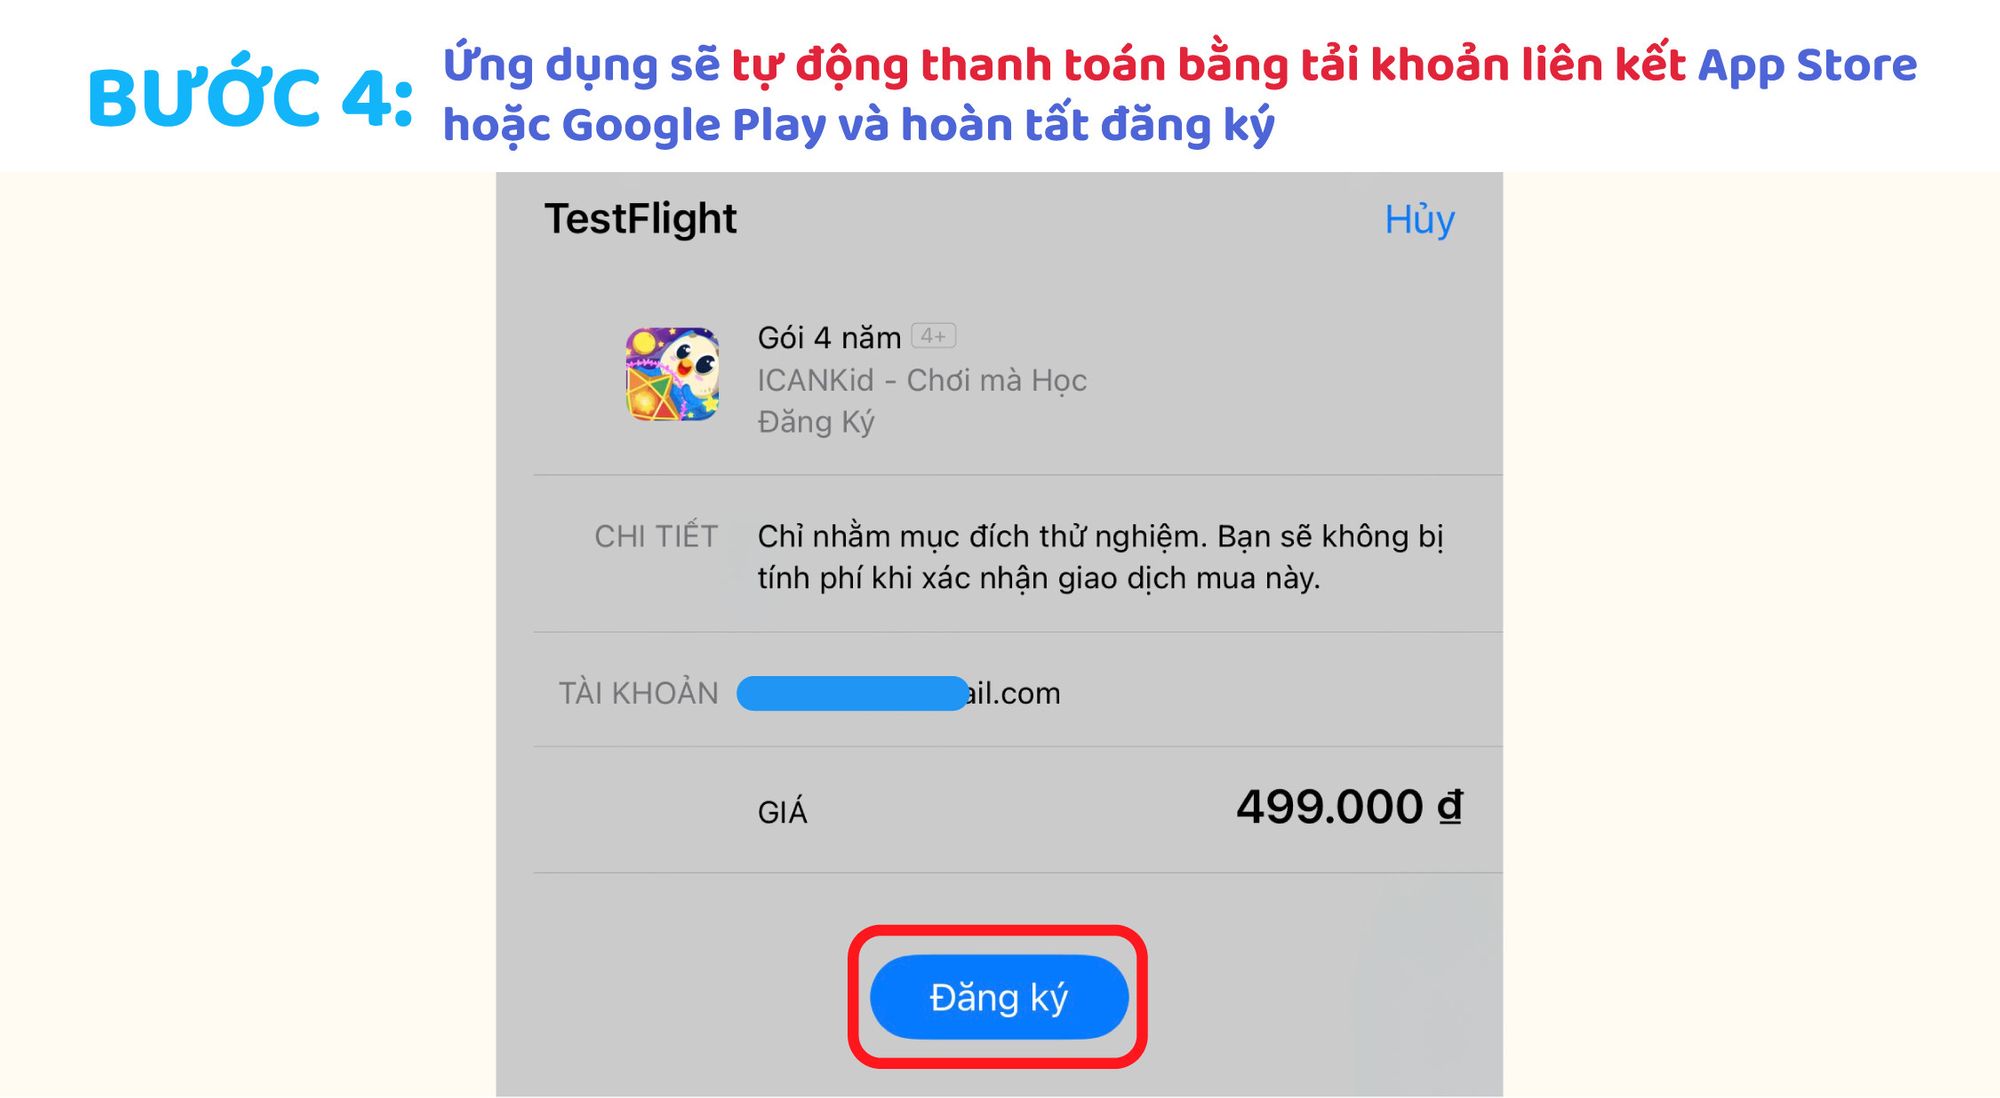2000x1098 pixels.
Task: Select the CHI TIẾT row label
Action: [656, 536]
